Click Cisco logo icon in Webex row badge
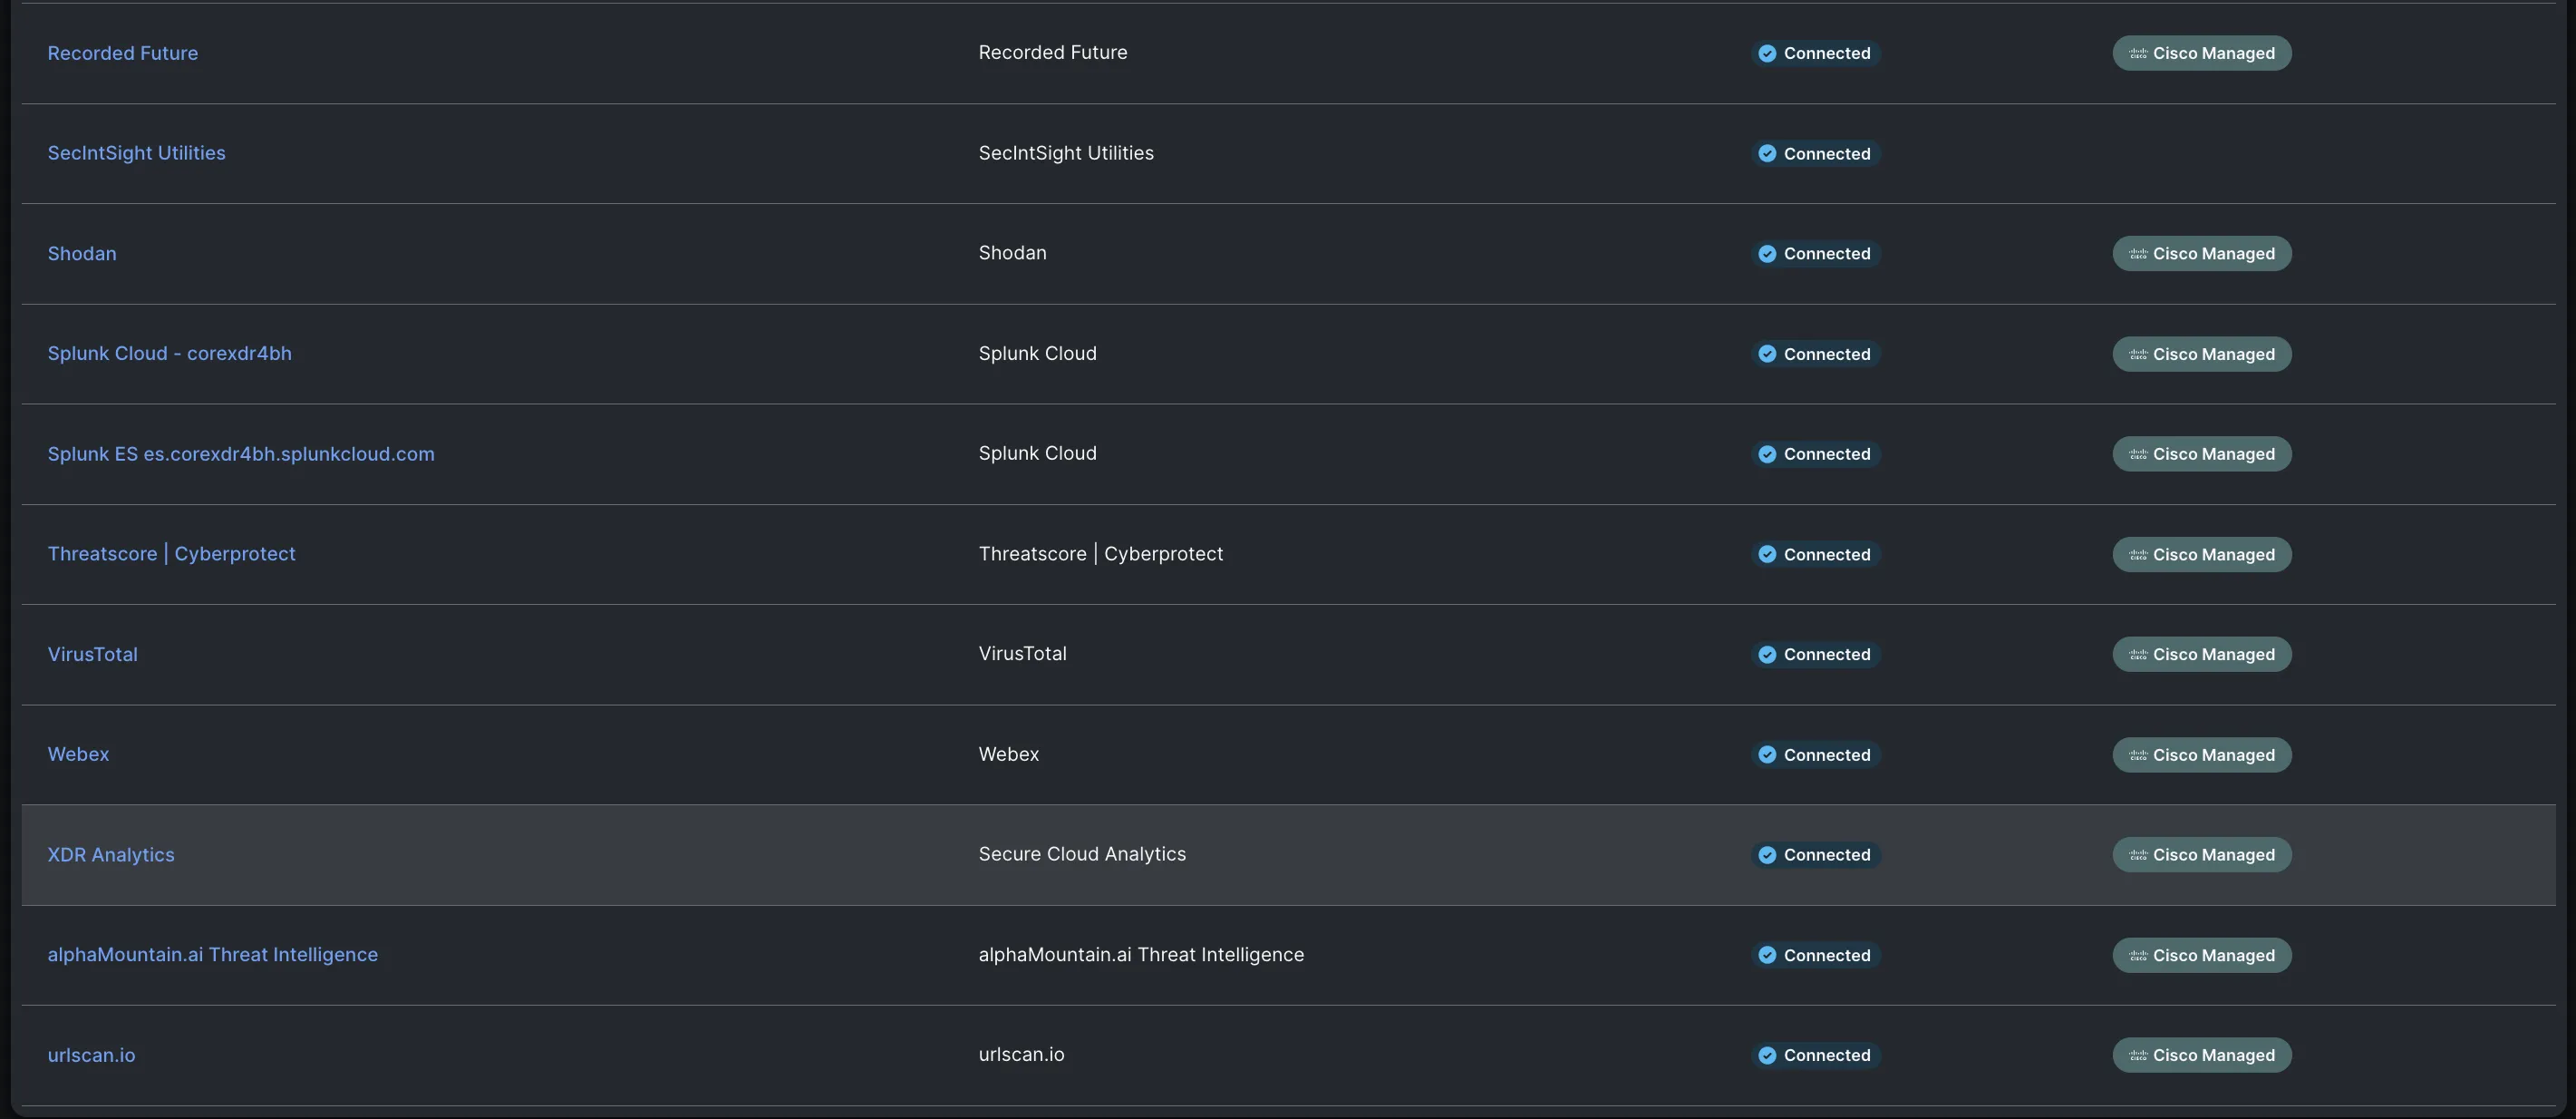Viewport: 2576px width, 1119px height. click(2138, 755)
